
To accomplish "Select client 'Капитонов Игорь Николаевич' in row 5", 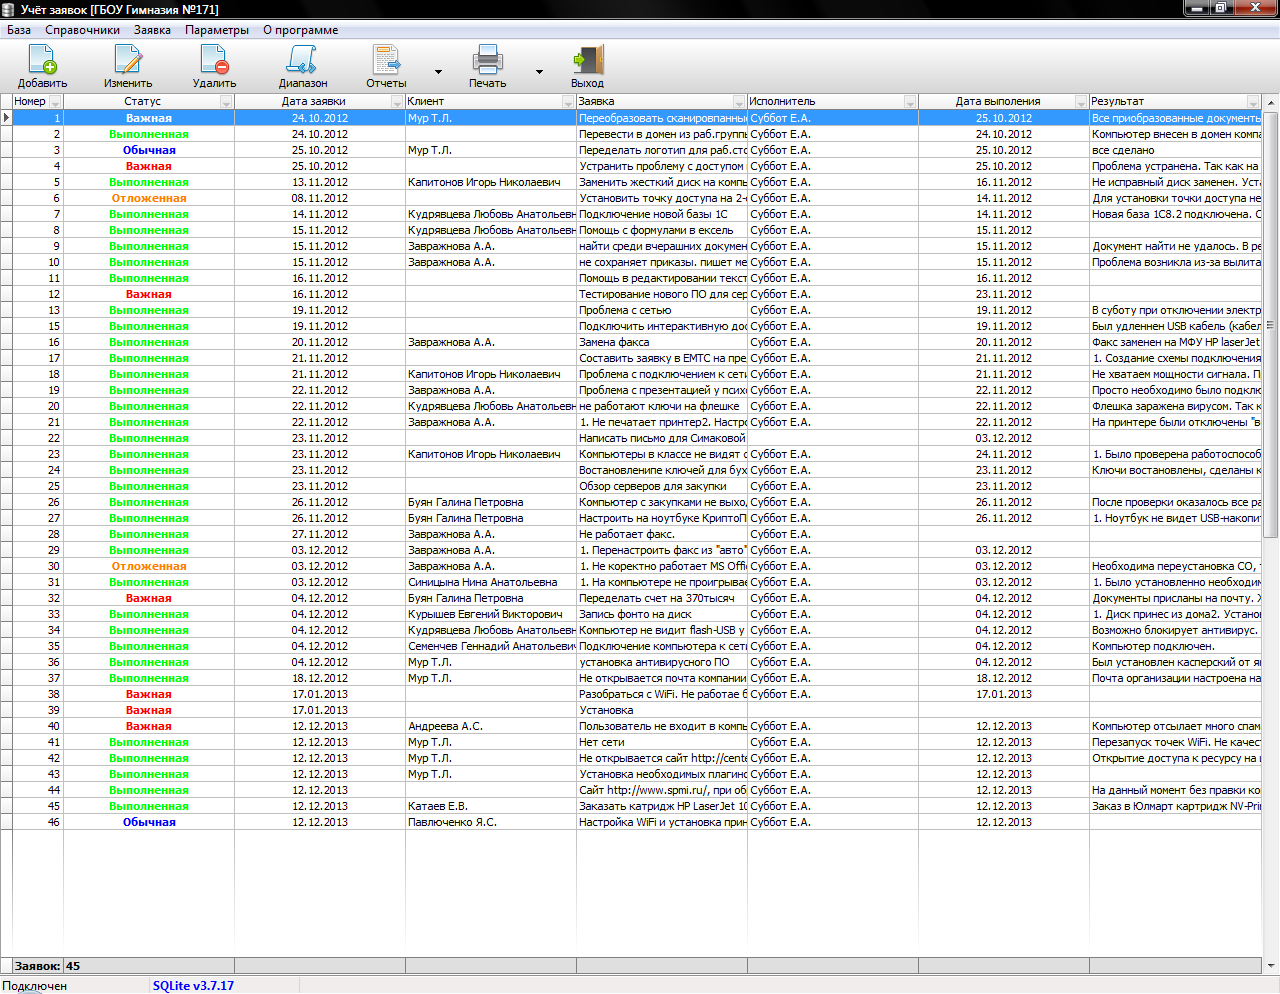I will 491,182.
